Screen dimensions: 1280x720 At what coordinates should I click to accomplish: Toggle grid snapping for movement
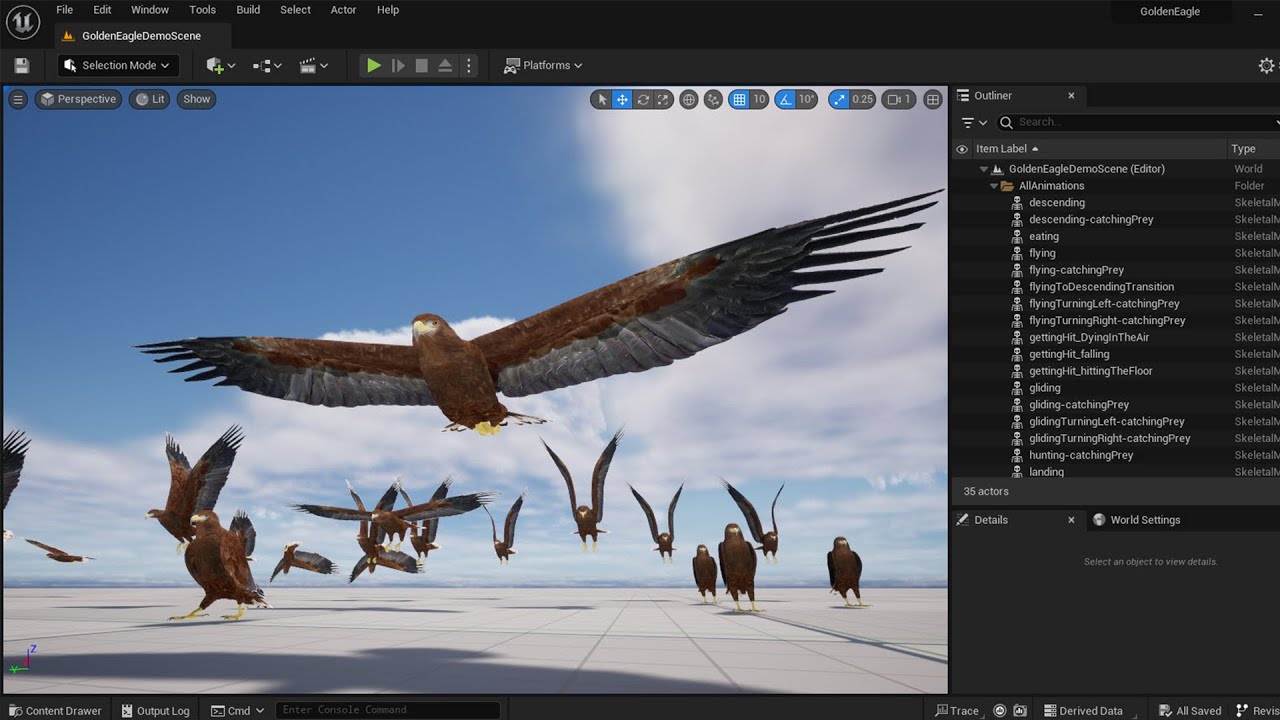[739, 99]
